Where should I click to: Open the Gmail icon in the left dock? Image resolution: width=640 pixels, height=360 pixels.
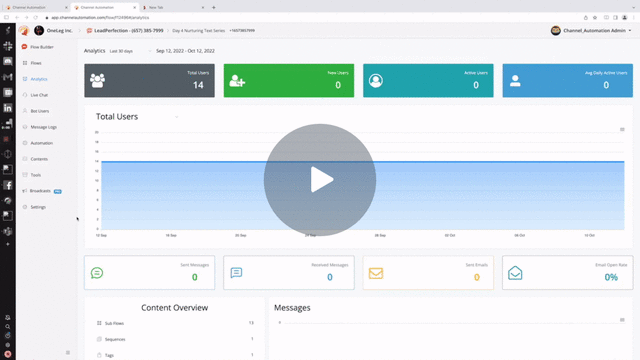click(8, 77)
